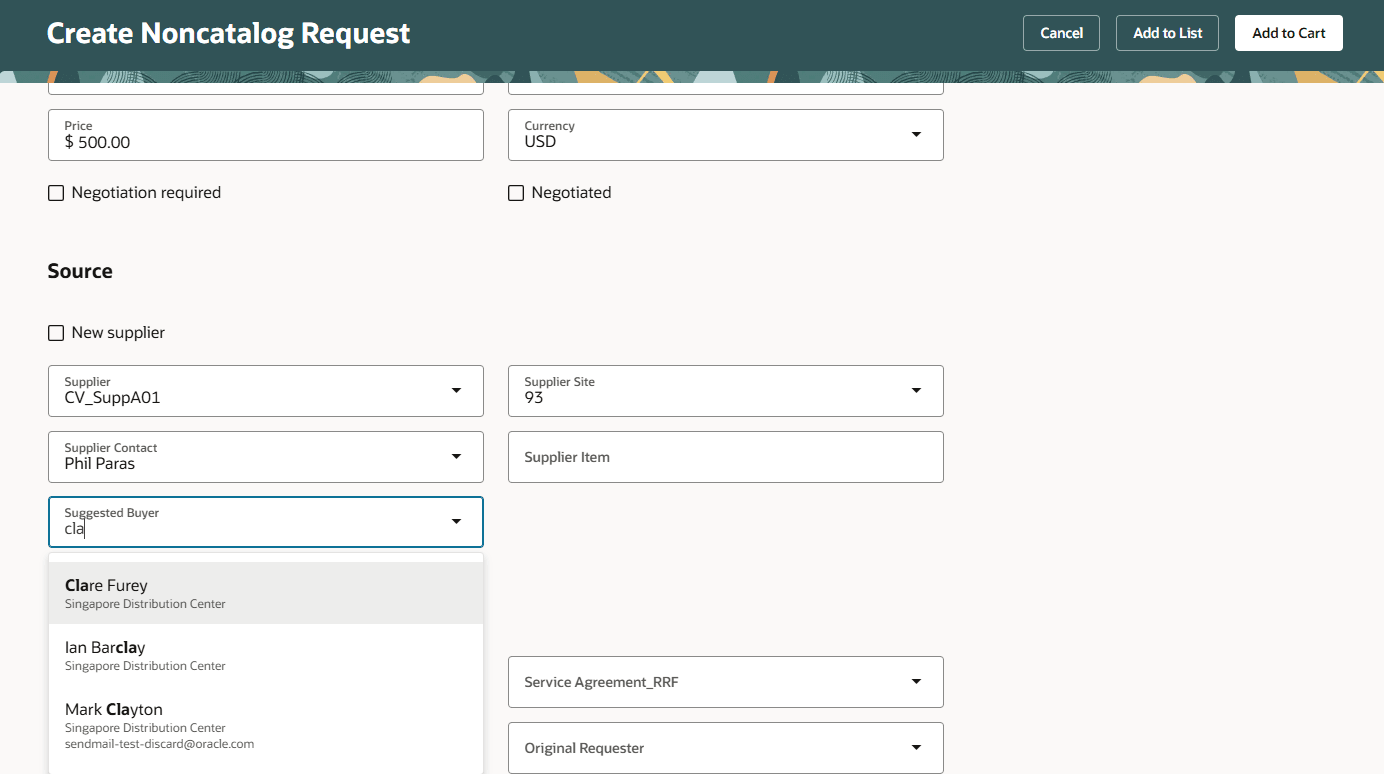Click the Add to Cart button

tap(1288, 32)
